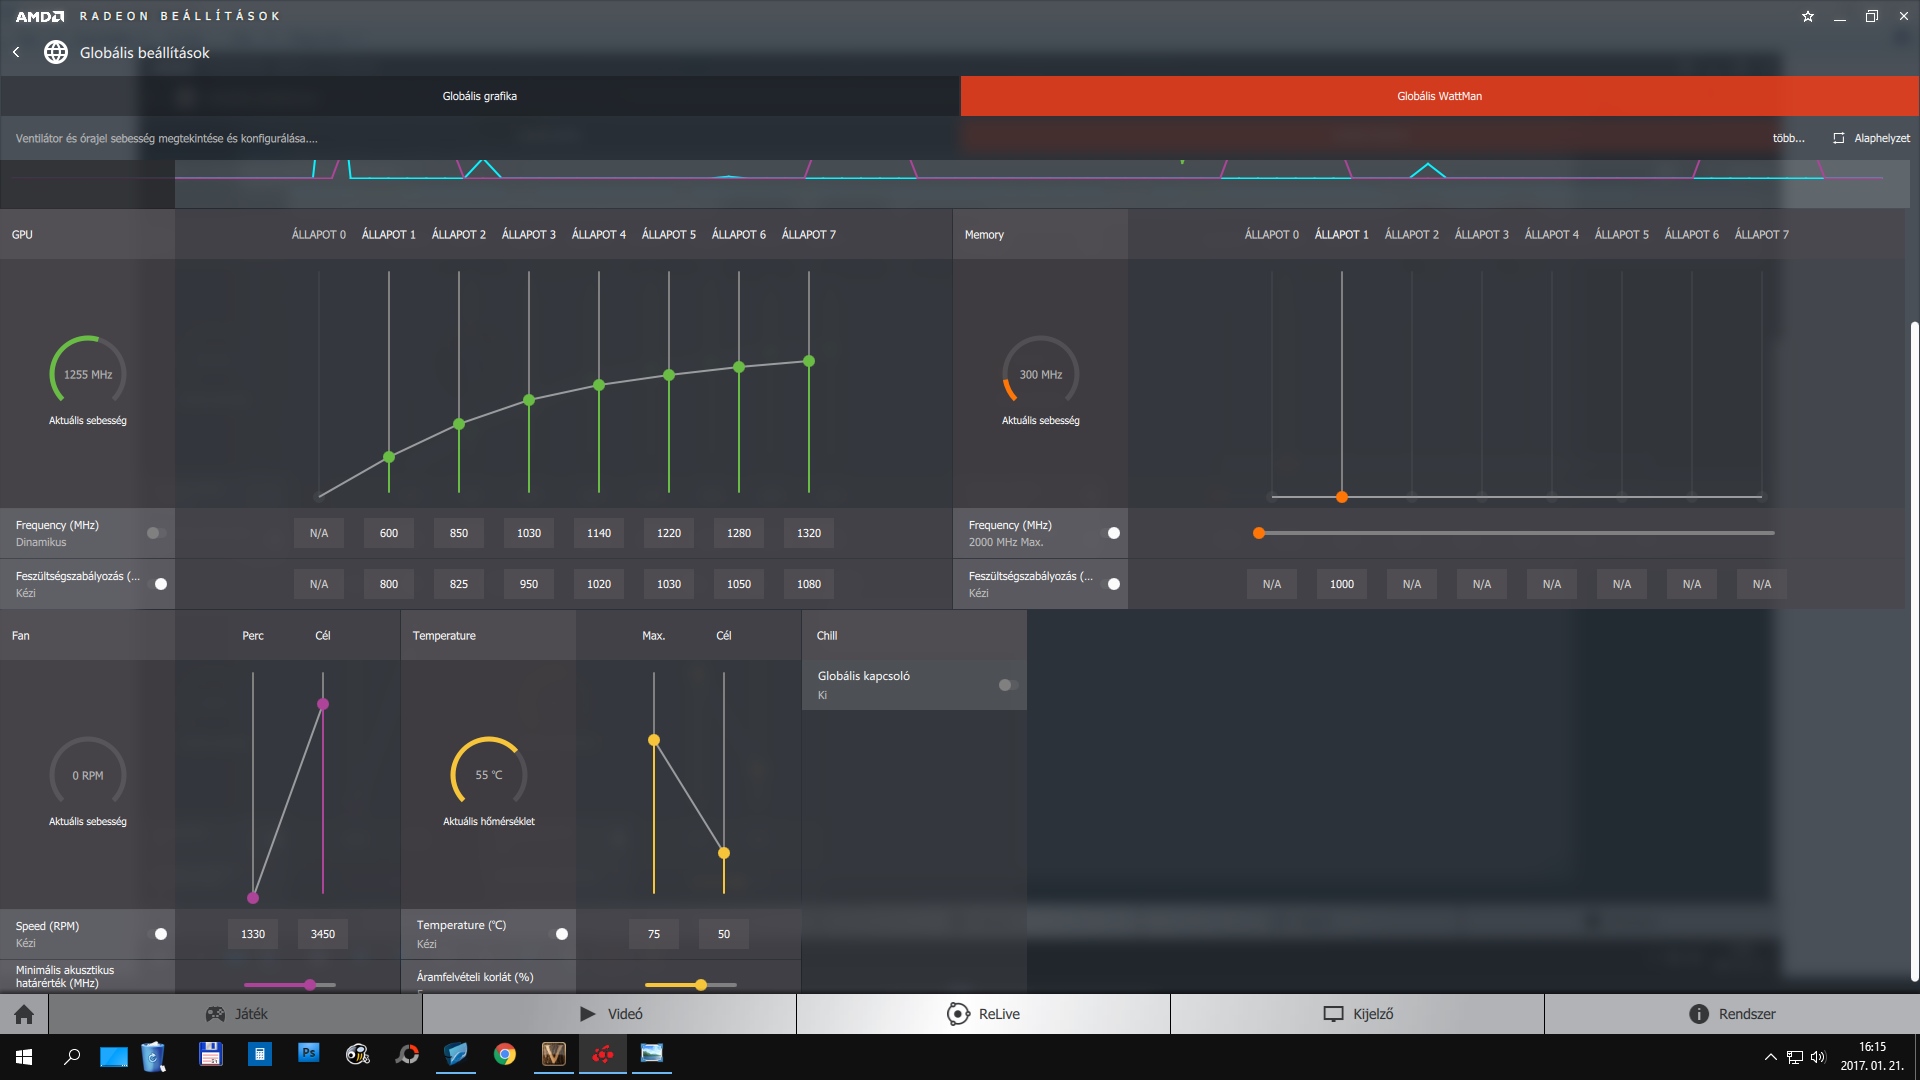Switch to Globális grafika tab
Viewport: 1920px width, 1080px height.
pyautogui.click(x=480, y=96)
